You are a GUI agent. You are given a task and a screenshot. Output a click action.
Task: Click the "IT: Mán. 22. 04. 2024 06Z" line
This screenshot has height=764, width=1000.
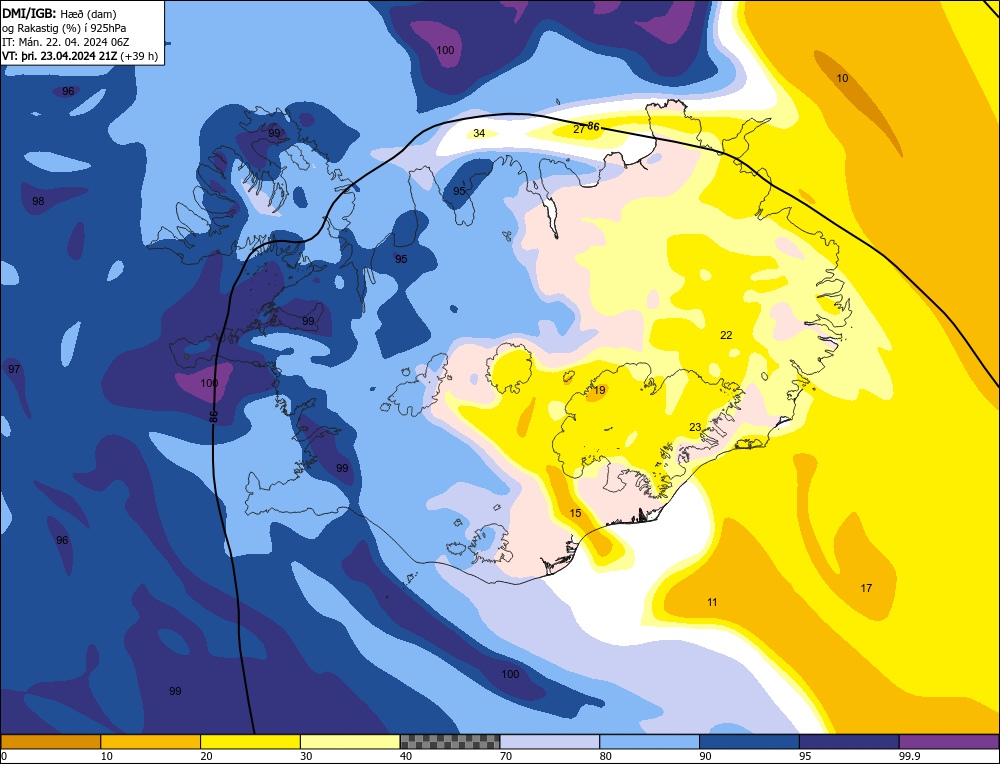click(x=66, y=41)
